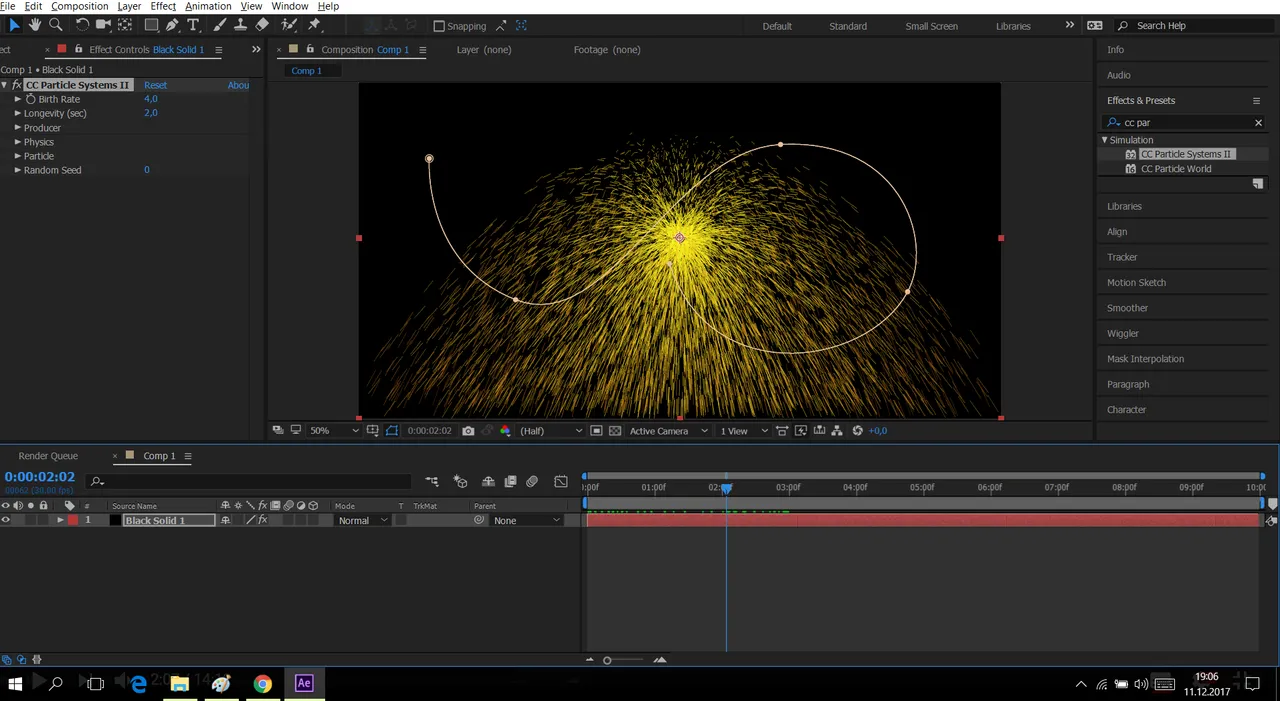Click the After Effects taskbar icon
This screenshot has width=1280, height=701.
304,684
